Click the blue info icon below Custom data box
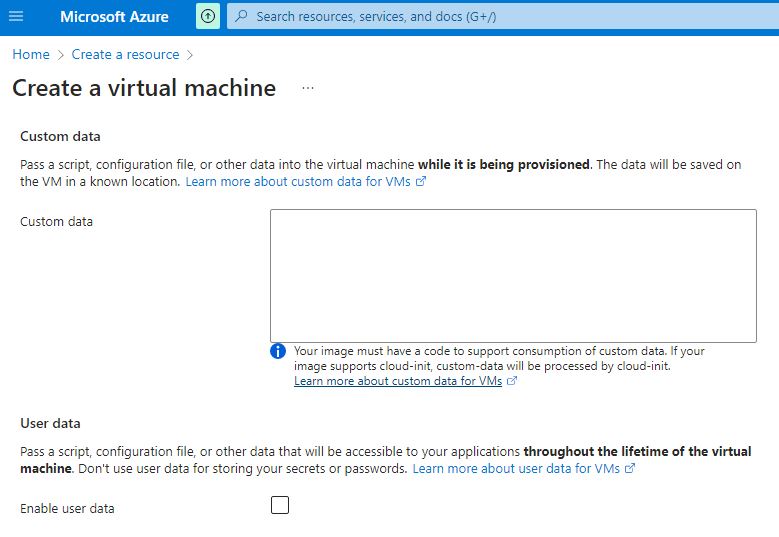This screenshot has height=537, width=779. pyautogui.click(x=278, y=351)
